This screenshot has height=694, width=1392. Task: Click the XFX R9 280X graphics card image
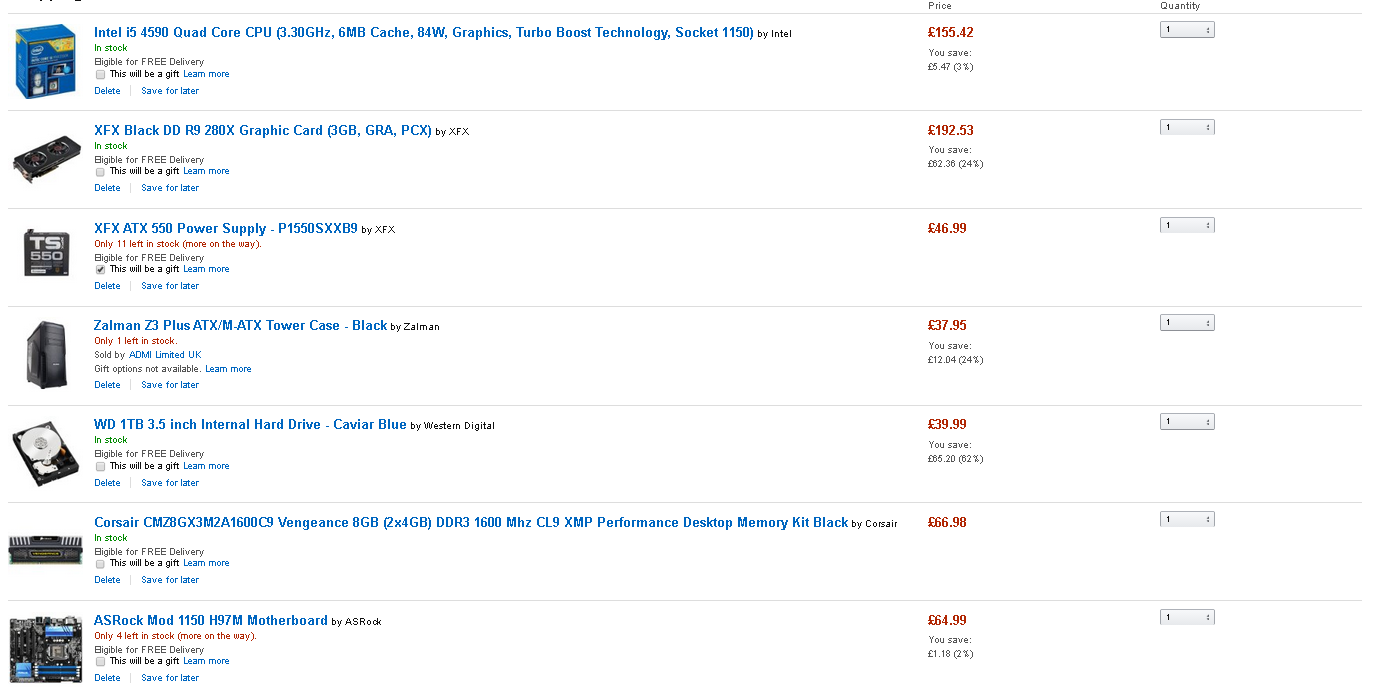[x=47, y=158]
